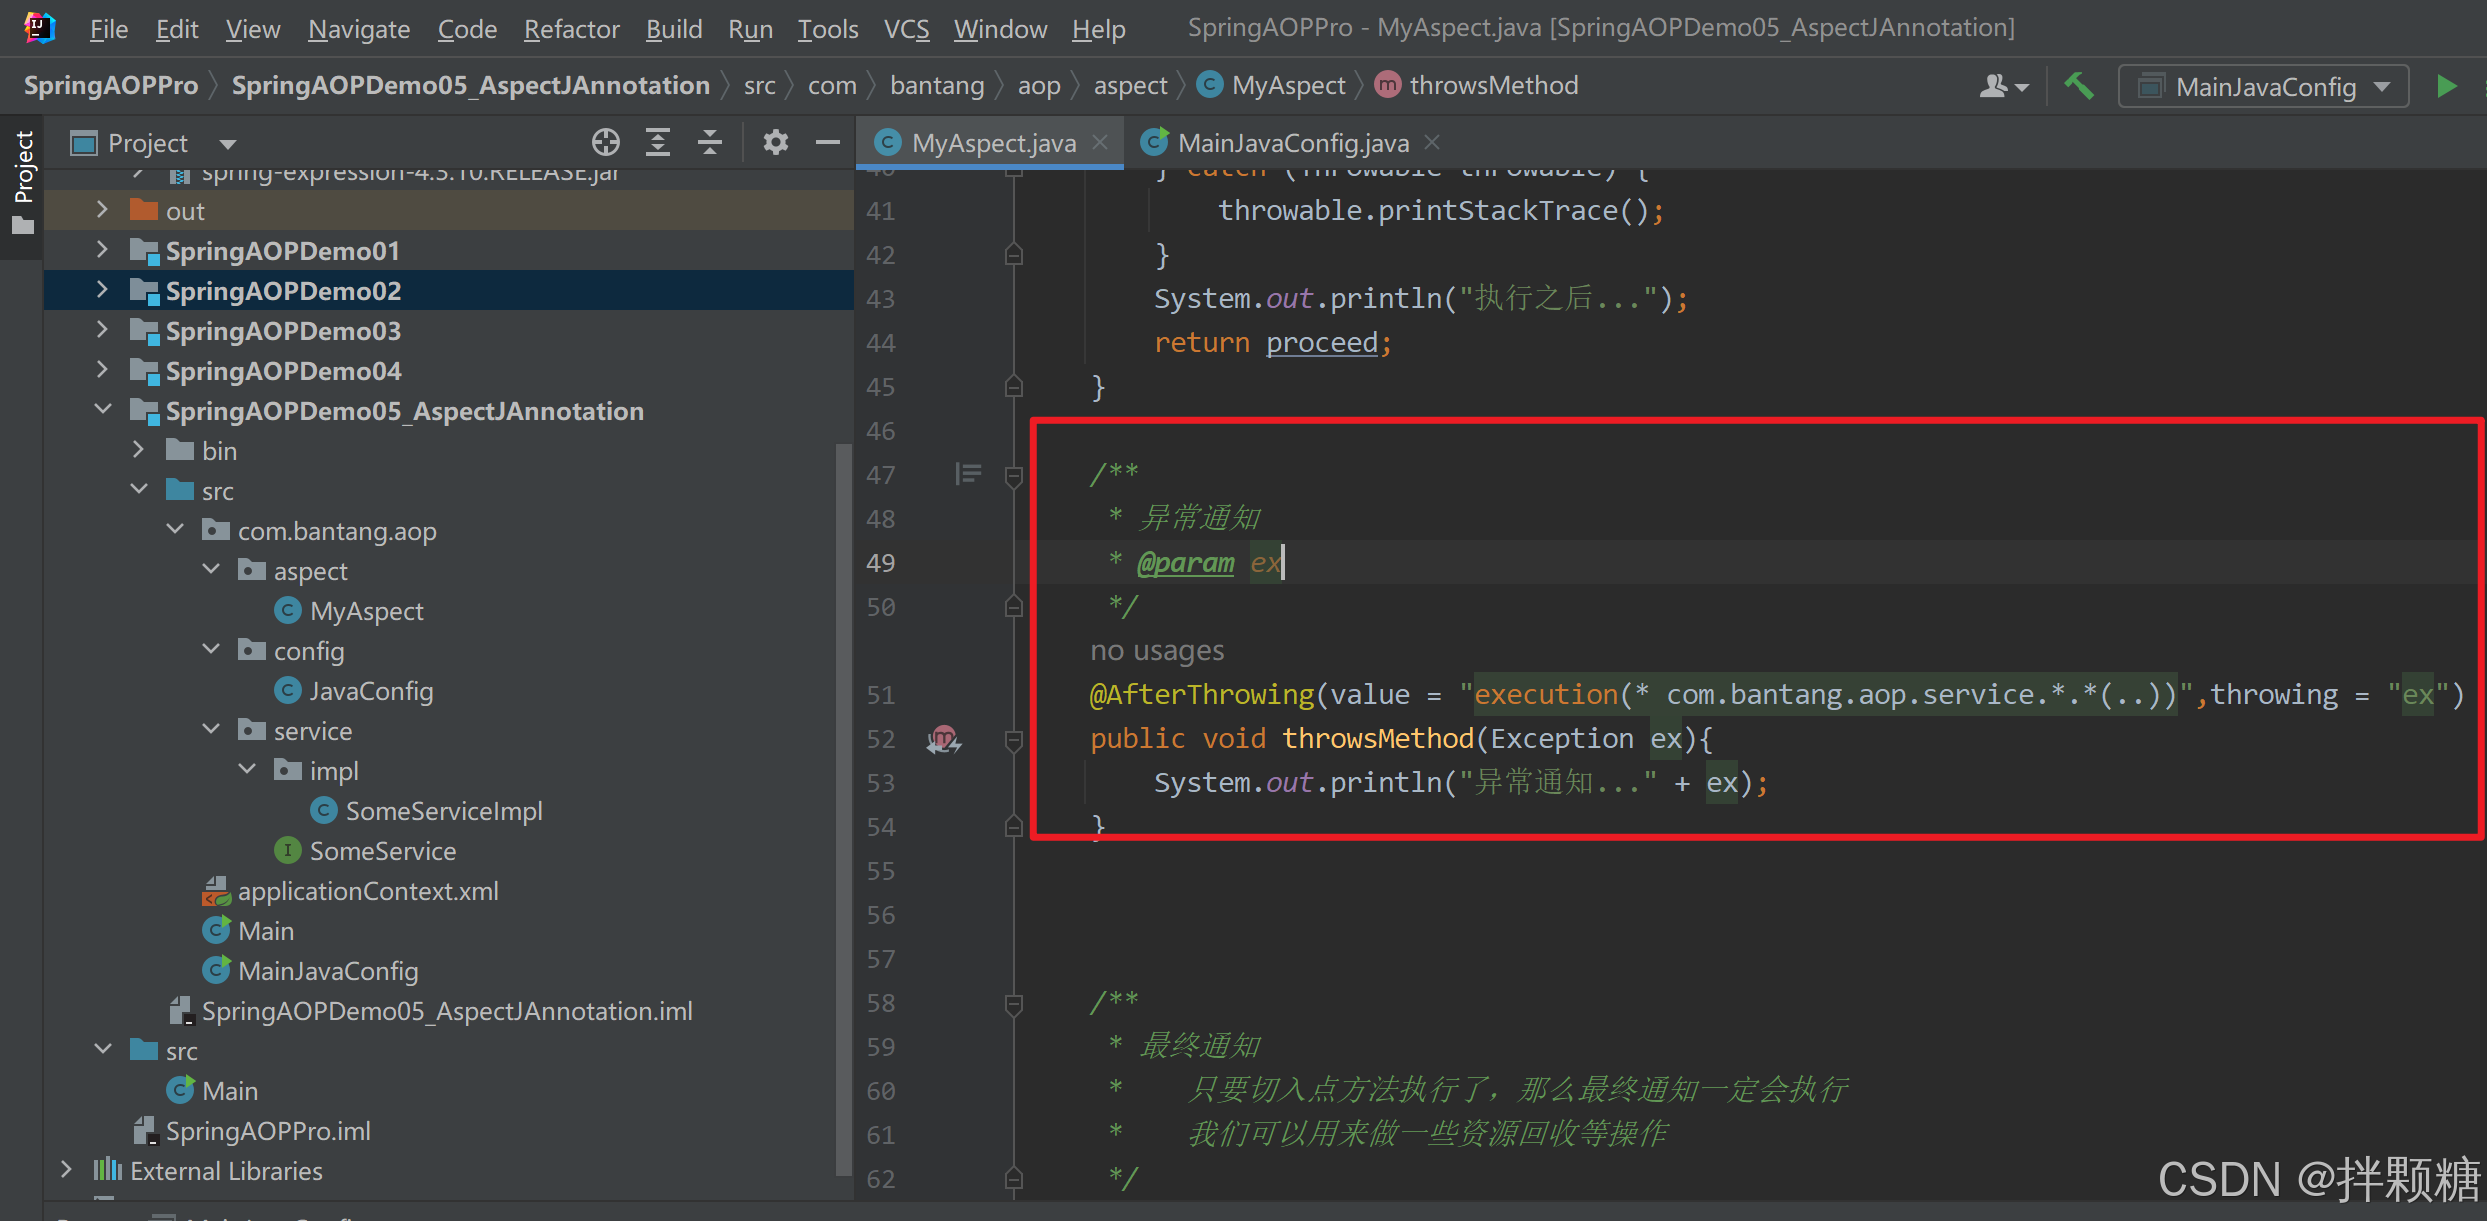Collapse the SpringAOPDemo05_AspectJAnnotation module
The image size is (2487, 1221).
[x=102, y=410]
